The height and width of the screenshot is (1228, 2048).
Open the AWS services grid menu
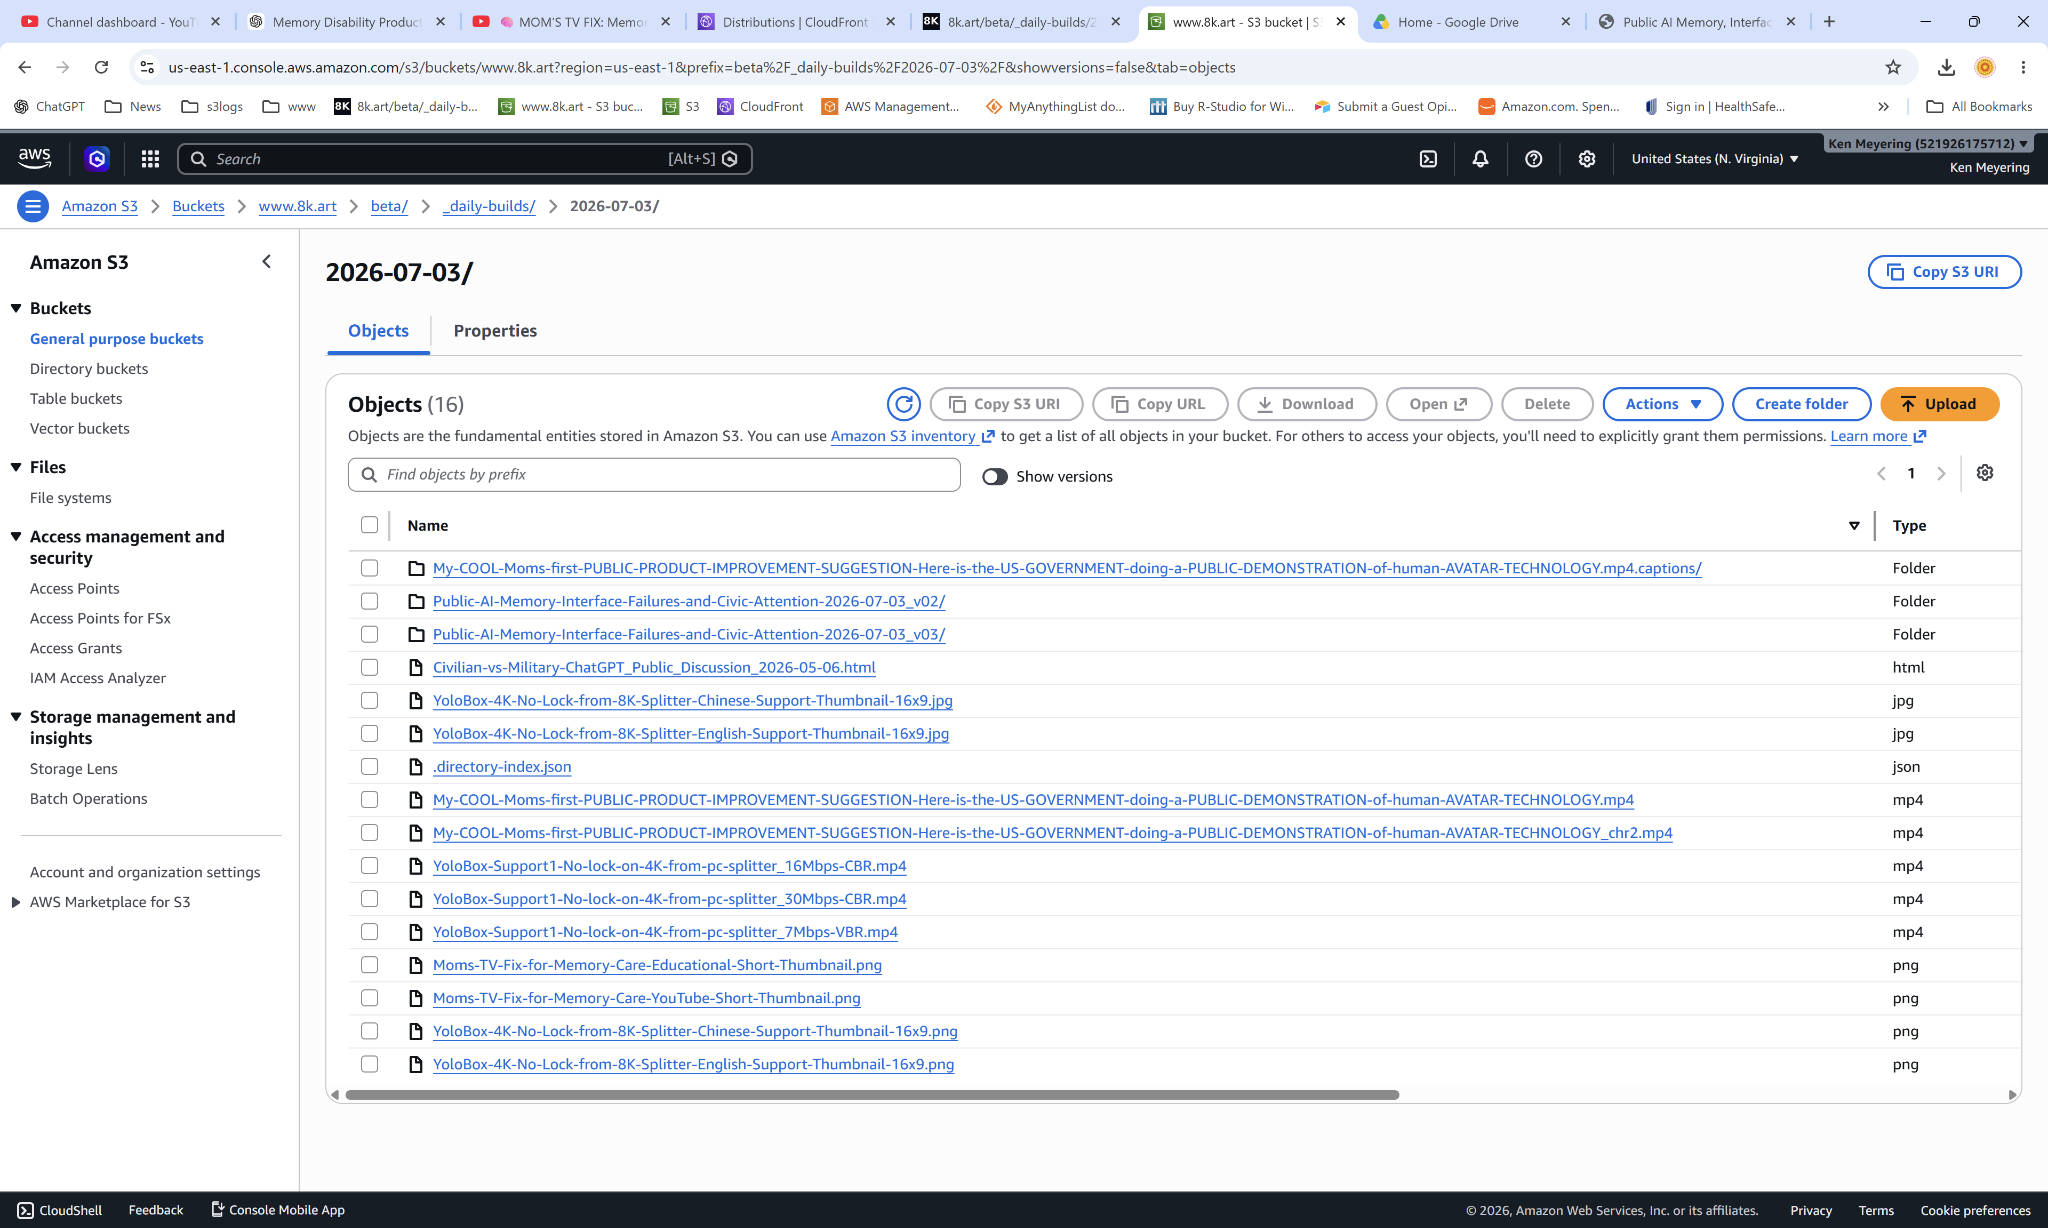[x=150, y=158]
